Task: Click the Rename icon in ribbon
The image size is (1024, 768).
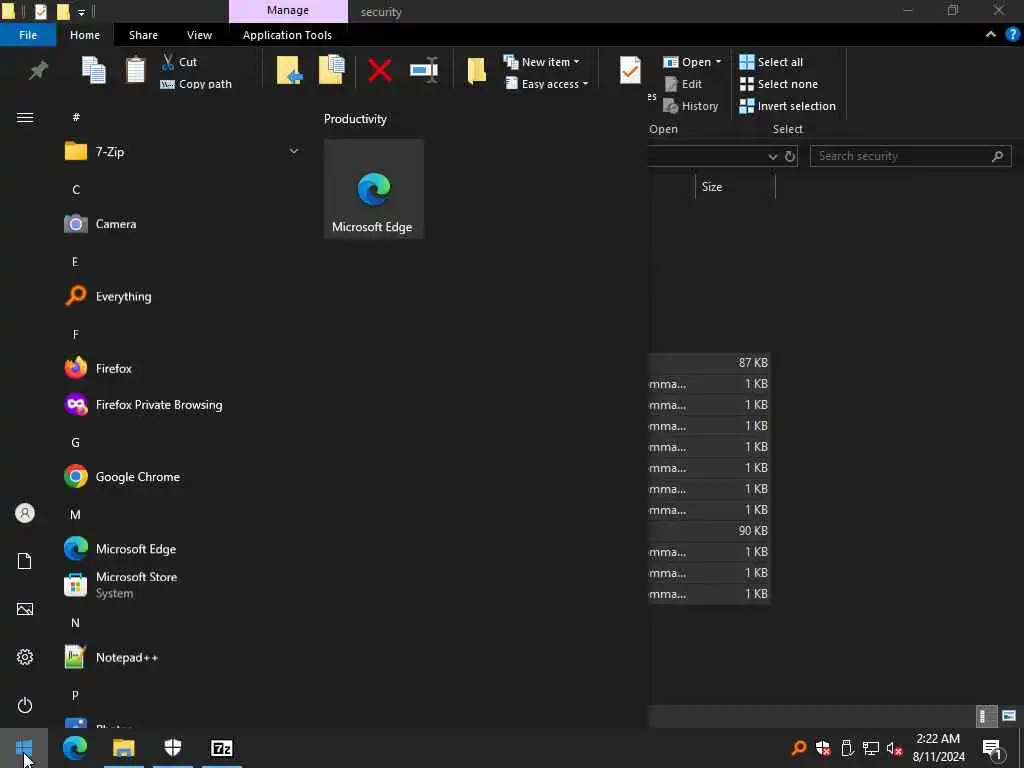Action: pyautogui.click(x=424, y=70)
